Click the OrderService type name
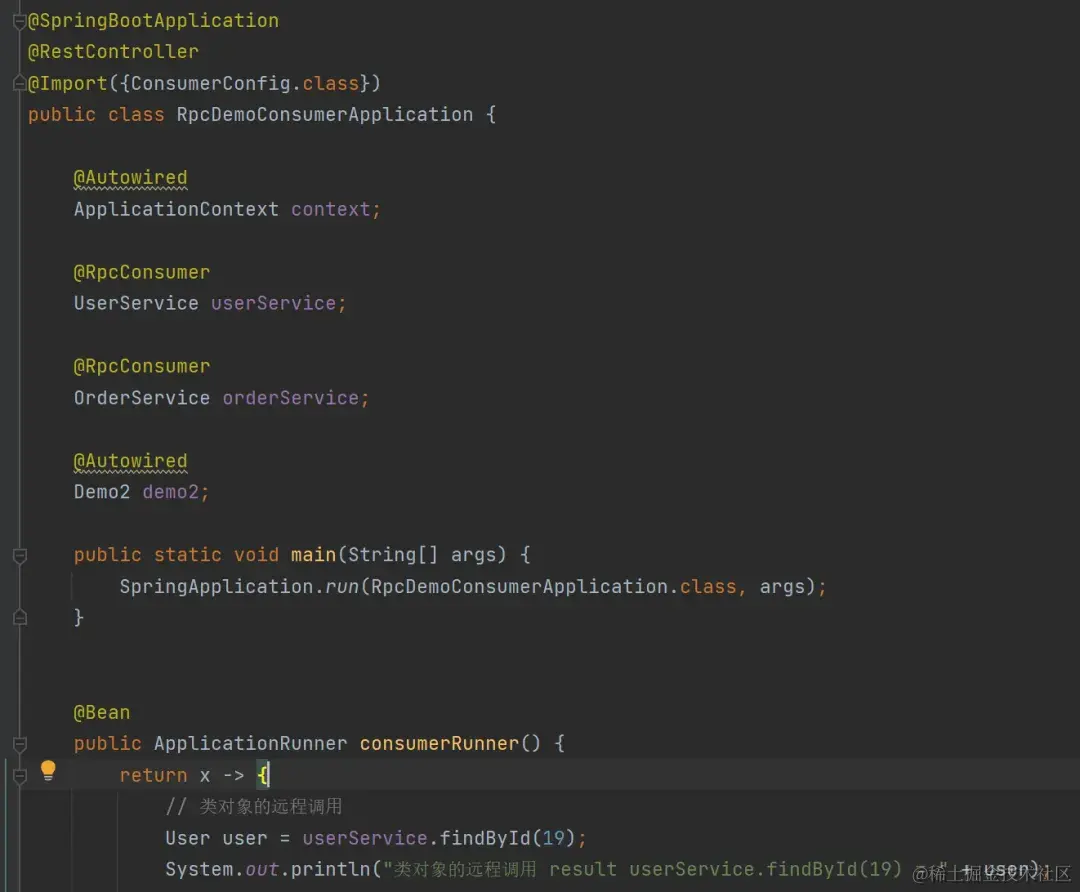Viewport: 1080px width, 892px height. [141, 398]
